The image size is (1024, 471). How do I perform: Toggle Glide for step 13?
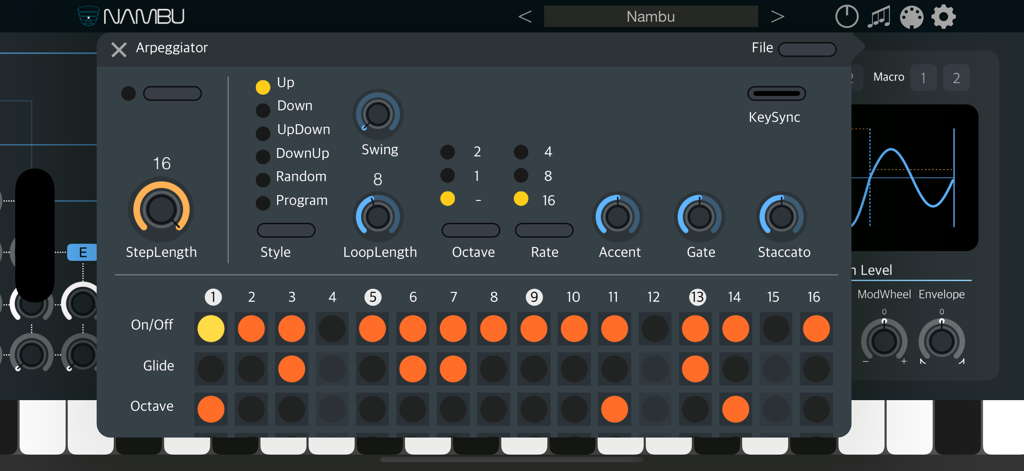[x=696, y=369]
